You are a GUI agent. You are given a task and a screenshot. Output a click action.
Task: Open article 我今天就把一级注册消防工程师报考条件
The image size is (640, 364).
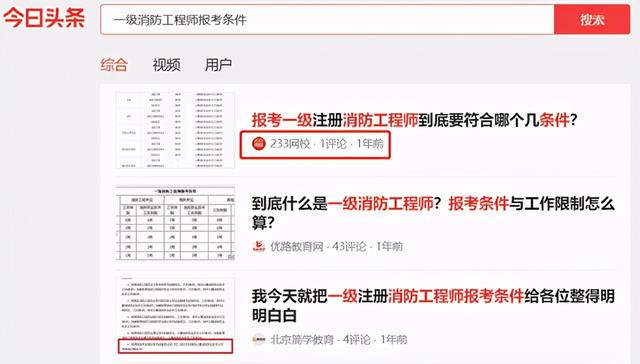tap(433, 306)
